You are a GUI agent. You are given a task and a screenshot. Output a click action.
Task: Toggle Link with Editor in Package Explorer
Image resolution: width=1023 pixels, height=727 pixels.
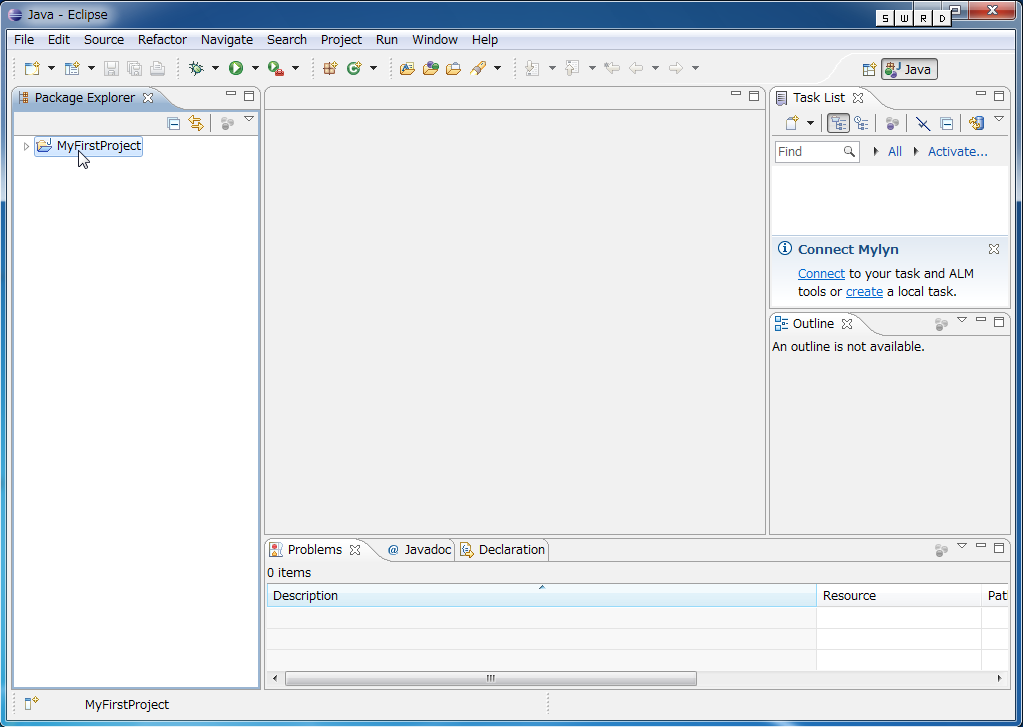pos(196,123)
